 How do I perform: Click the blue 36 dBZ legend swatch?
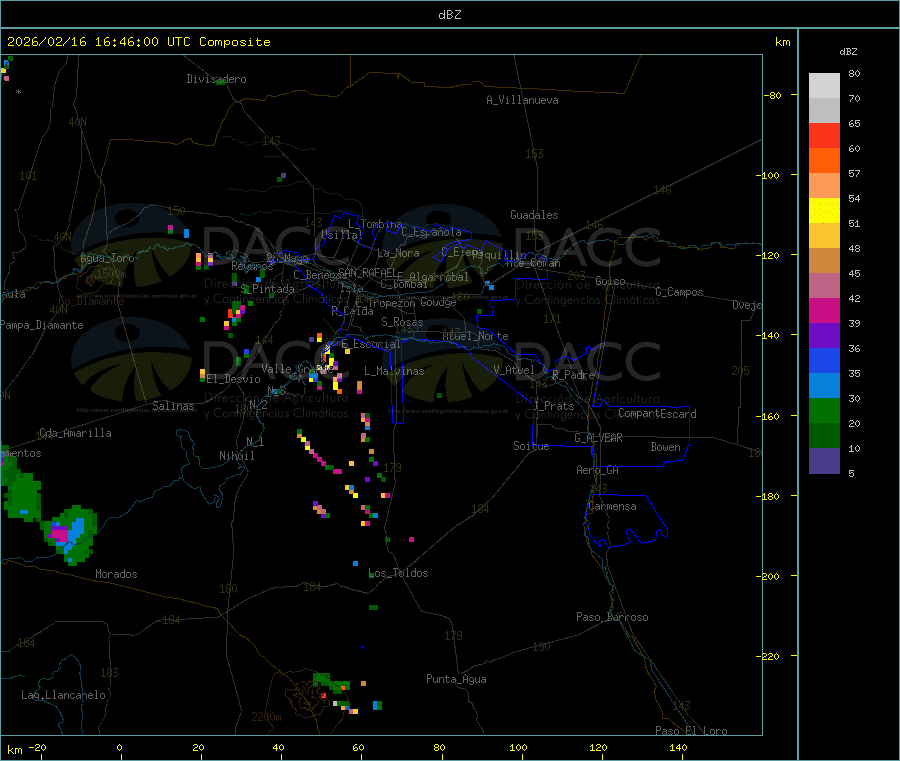824,360
